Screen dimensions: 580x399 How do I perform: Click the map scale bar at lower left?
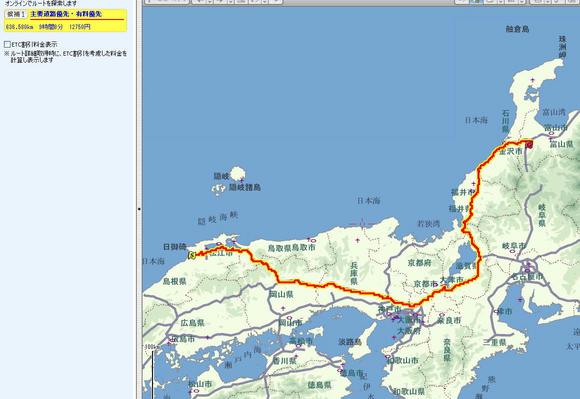pyautogui.click(x=152, y=372)
